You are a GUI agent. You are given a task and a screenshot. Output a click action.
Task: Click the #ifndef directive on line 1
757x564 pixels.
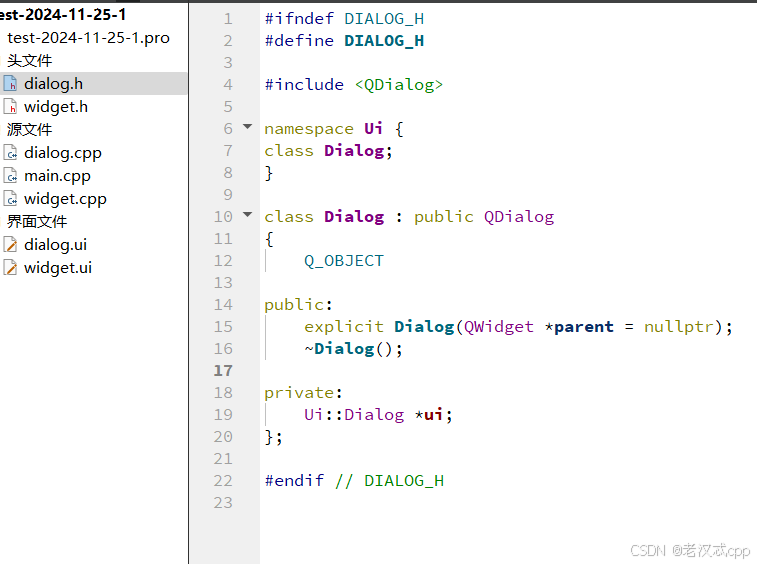coord(299,19)
